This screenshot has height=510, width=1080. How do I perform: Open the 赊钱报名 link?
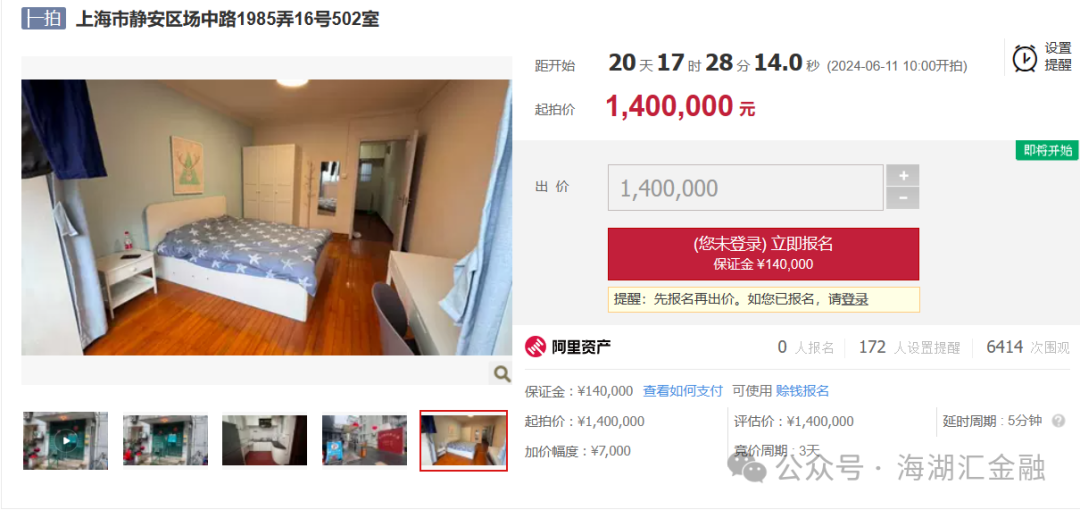click(802, 391)
